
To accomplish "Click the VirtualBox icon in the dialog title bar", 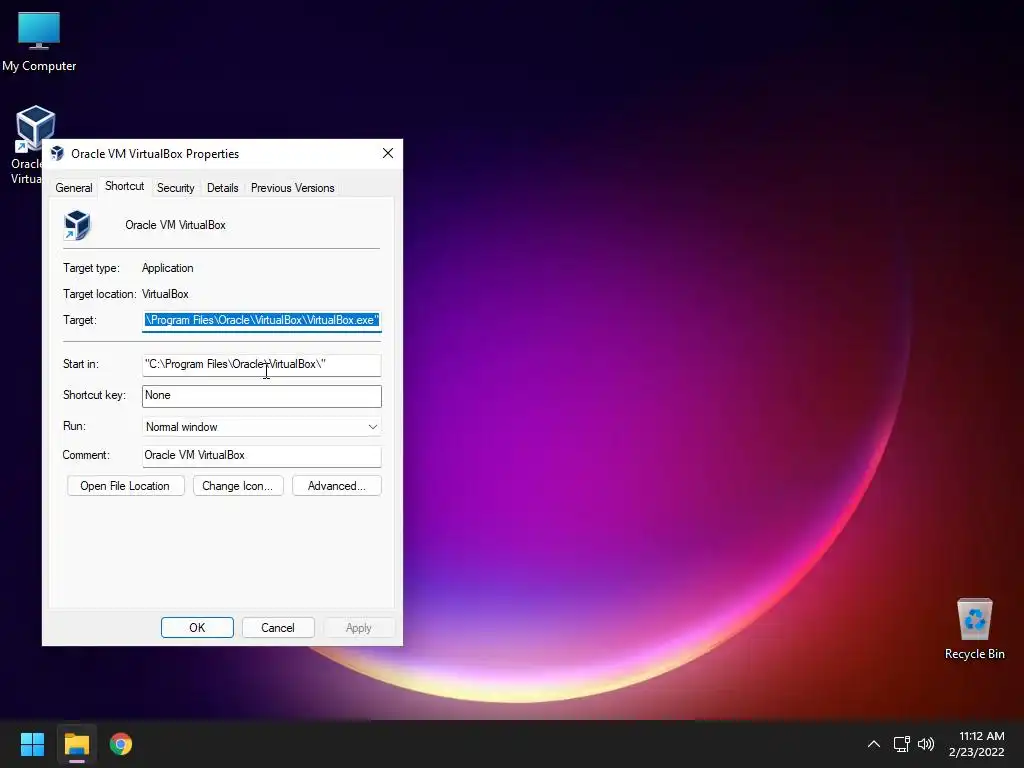I will click(57, 153).
